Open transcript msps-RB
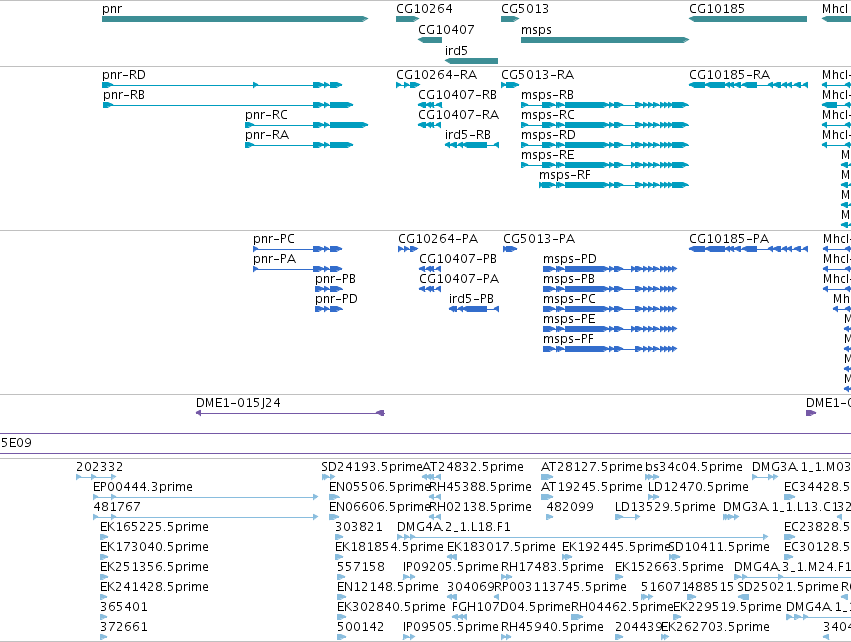This screenshot has height=642, width=851. (605, 105)
